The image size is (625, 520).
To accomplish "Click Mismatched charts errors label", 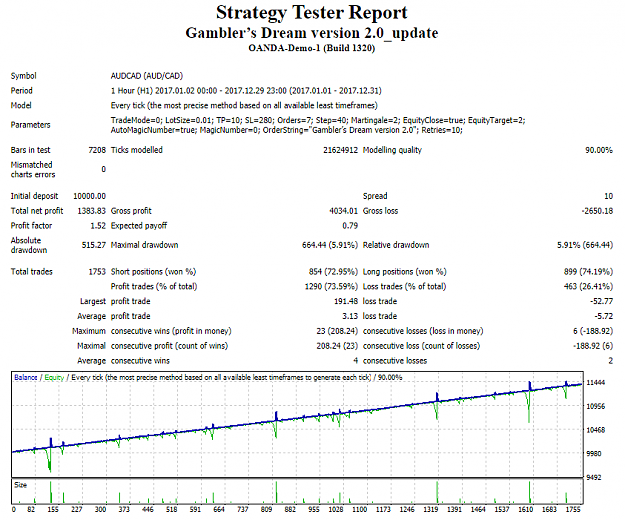I will [x=33, y=169].
